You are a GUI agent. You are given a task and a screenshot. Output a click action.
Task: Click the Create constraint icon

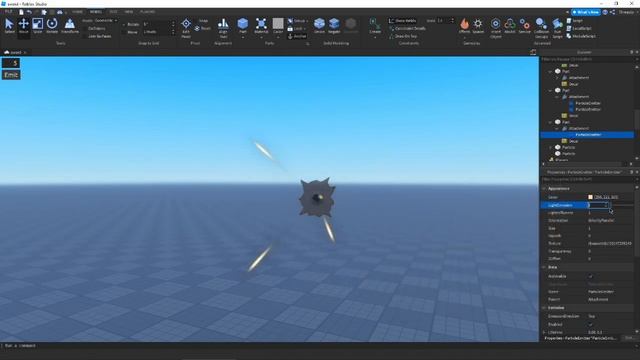[x=375, y=25]
